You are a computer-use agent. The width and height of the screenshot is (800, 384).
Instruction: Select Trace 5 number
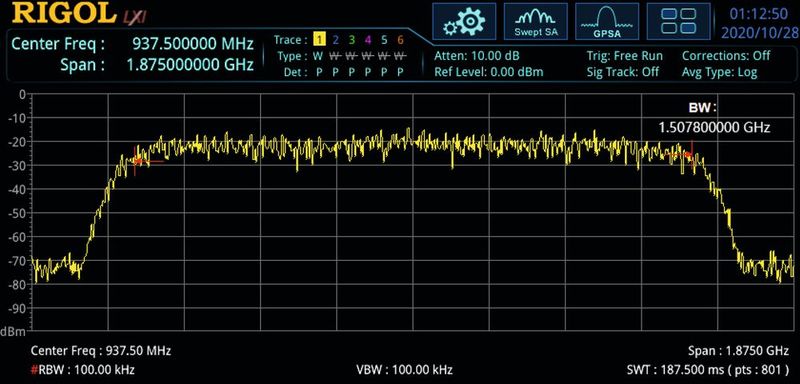click(384, 40)
